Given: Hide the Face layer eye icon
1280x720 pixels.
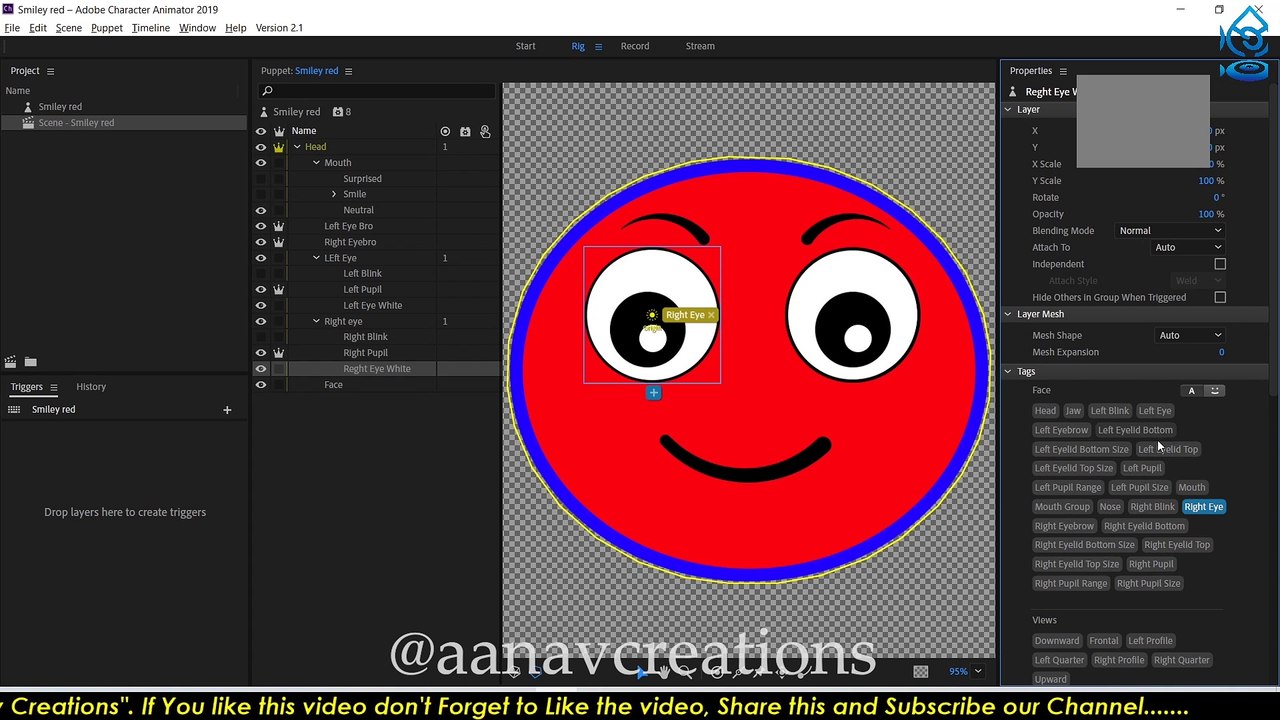Looking at the screenshot, I should (261, 385).
